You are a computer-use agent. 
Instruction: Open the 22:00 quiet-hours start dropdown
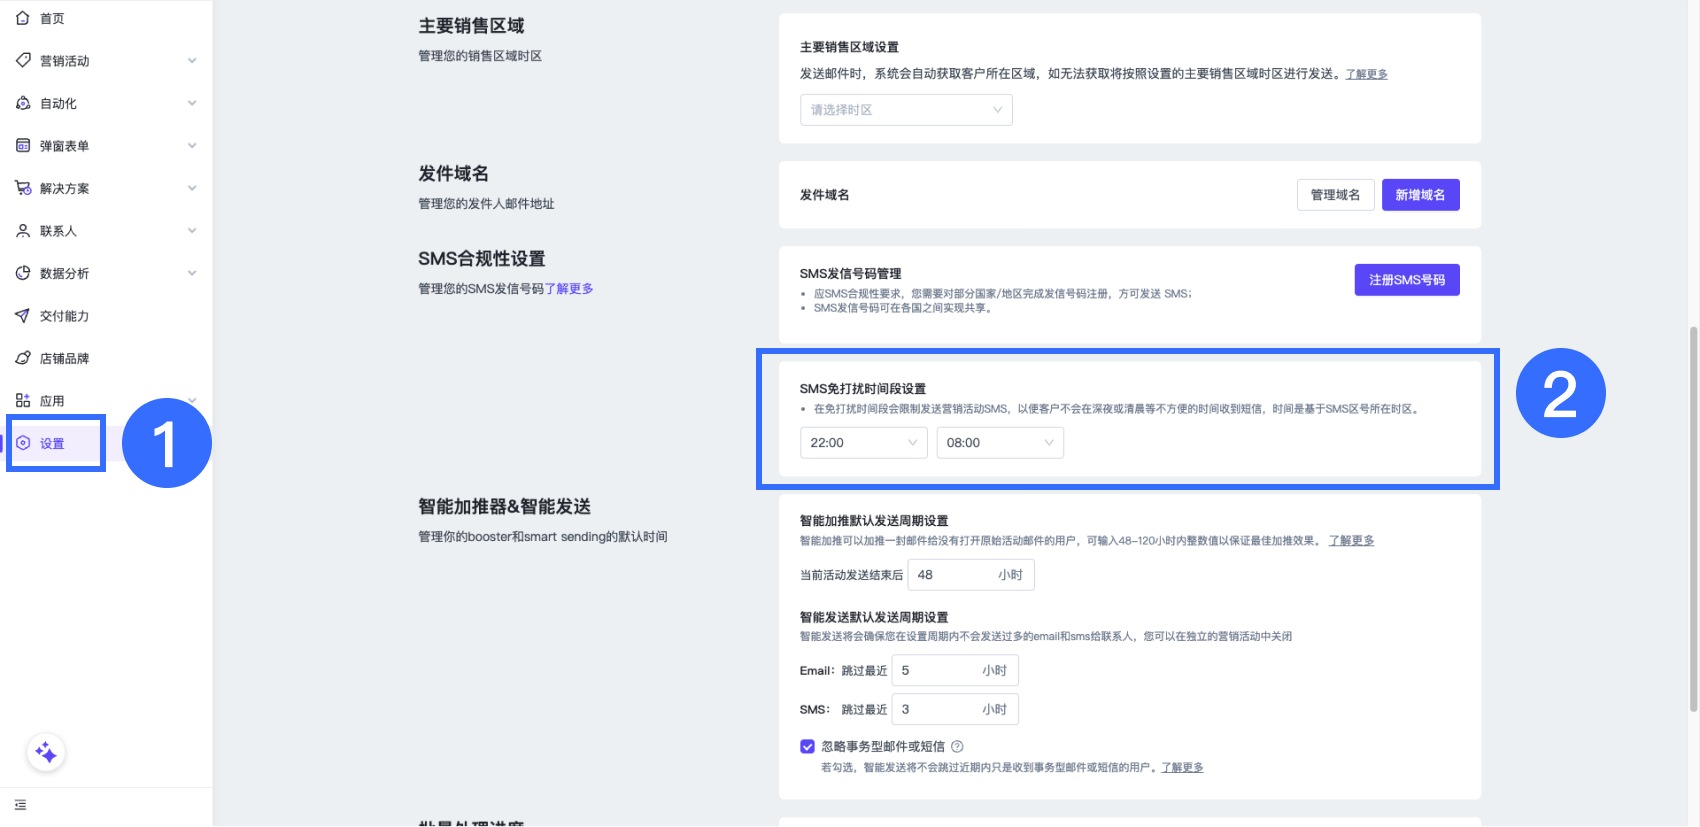click(863, 443)
